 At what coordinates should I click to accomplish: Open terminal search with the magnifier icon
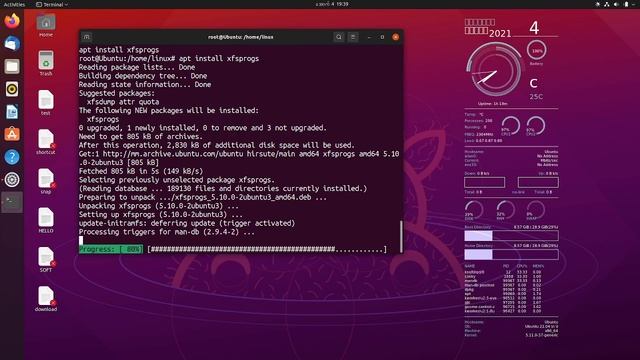(x=339, y=37)
